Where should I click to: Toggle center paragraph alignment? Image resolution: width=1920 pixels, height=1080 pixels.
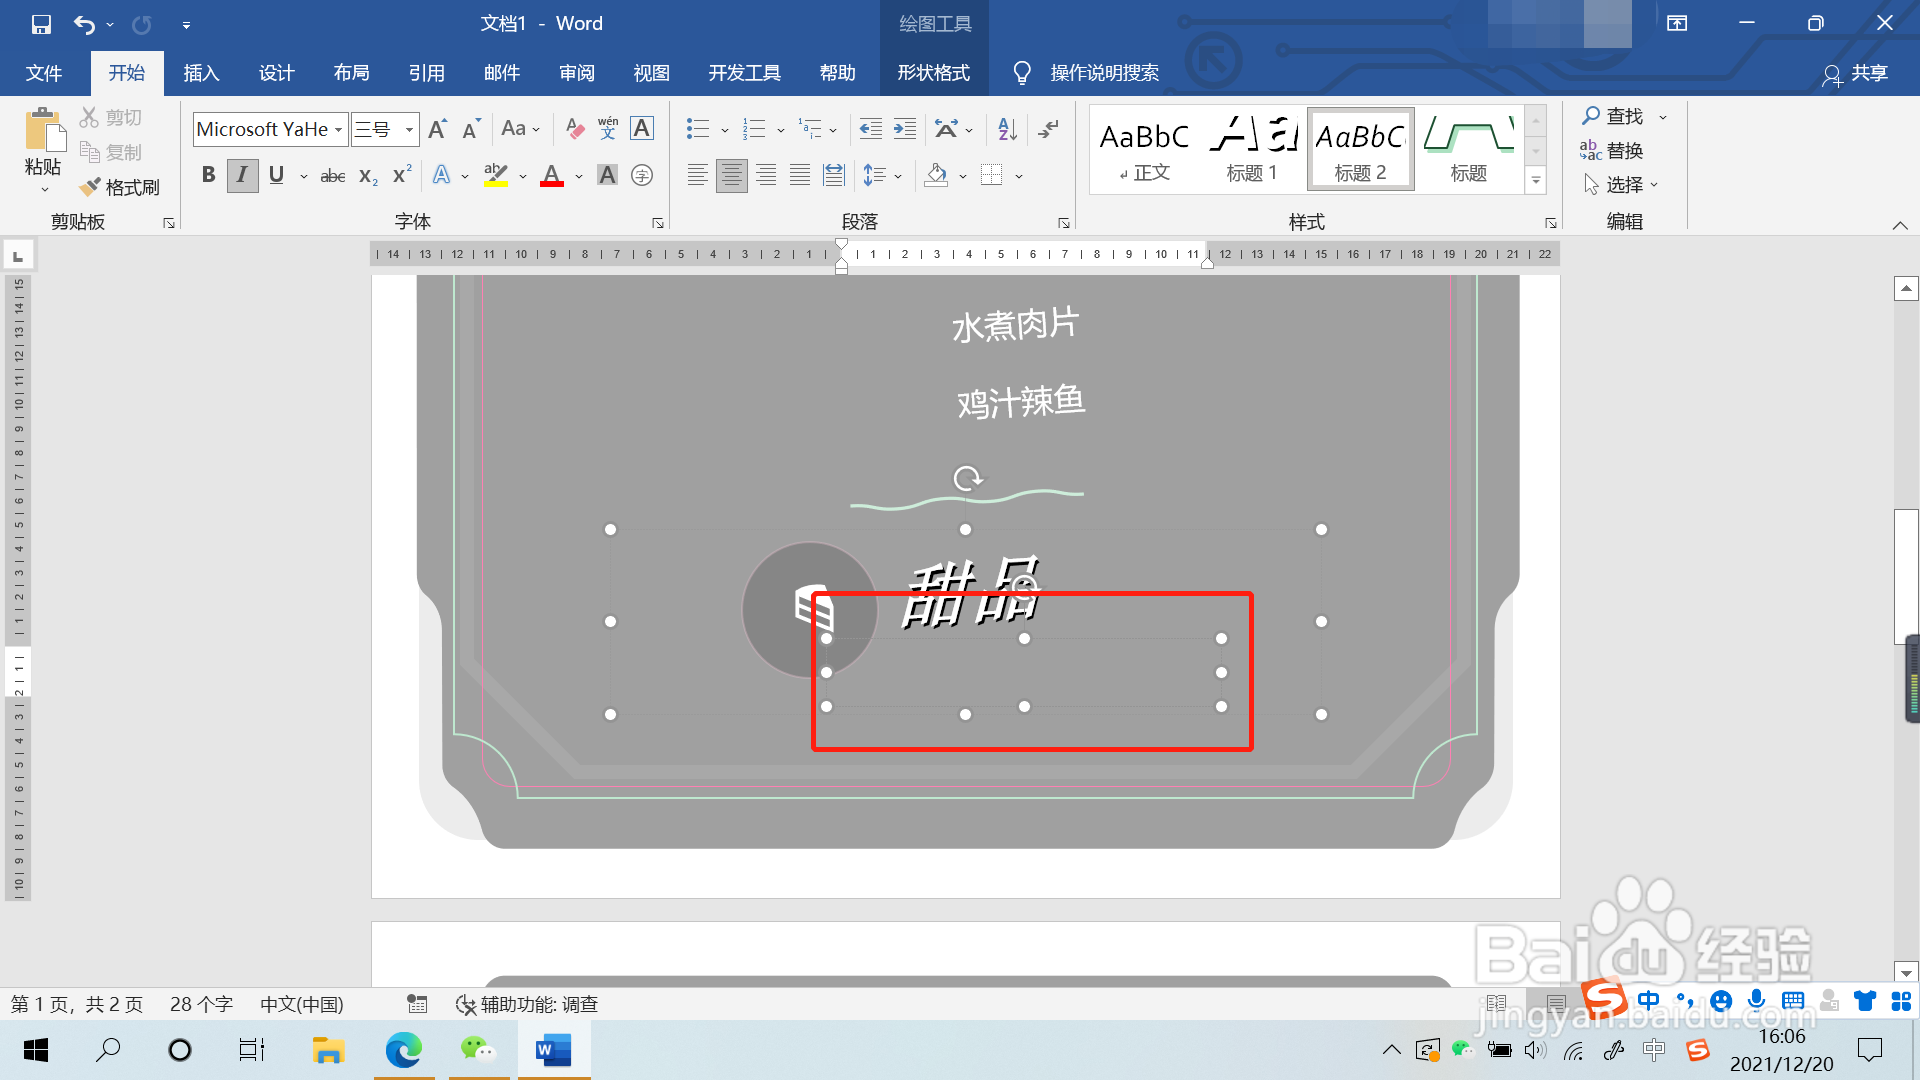[x=732, y=176]
